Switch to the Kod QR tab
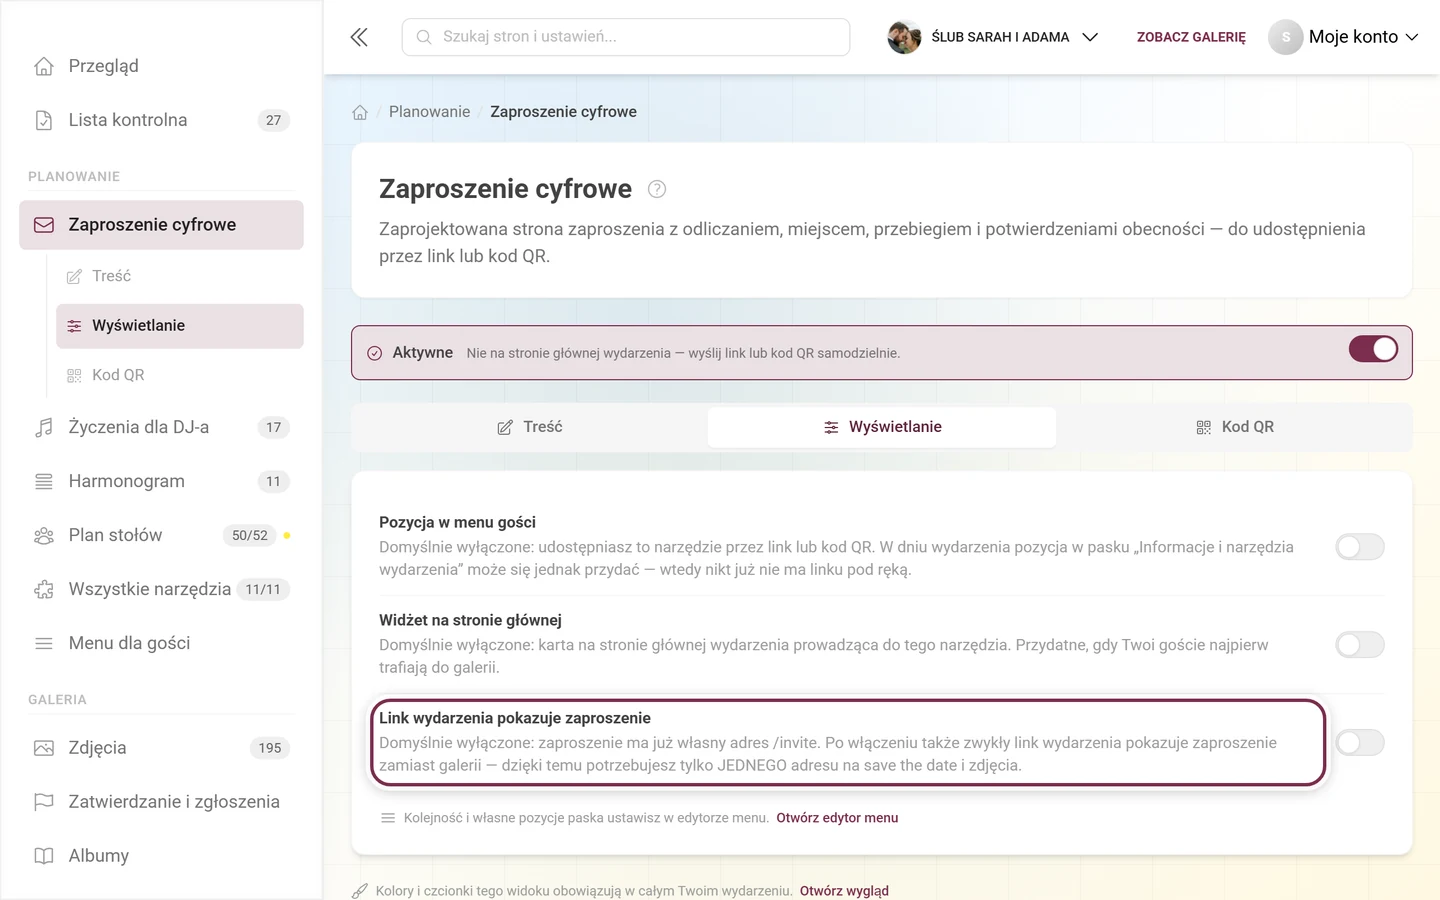Viewport: 1440px width, 900px height. pyautogui.click(x=1234, y=427)
